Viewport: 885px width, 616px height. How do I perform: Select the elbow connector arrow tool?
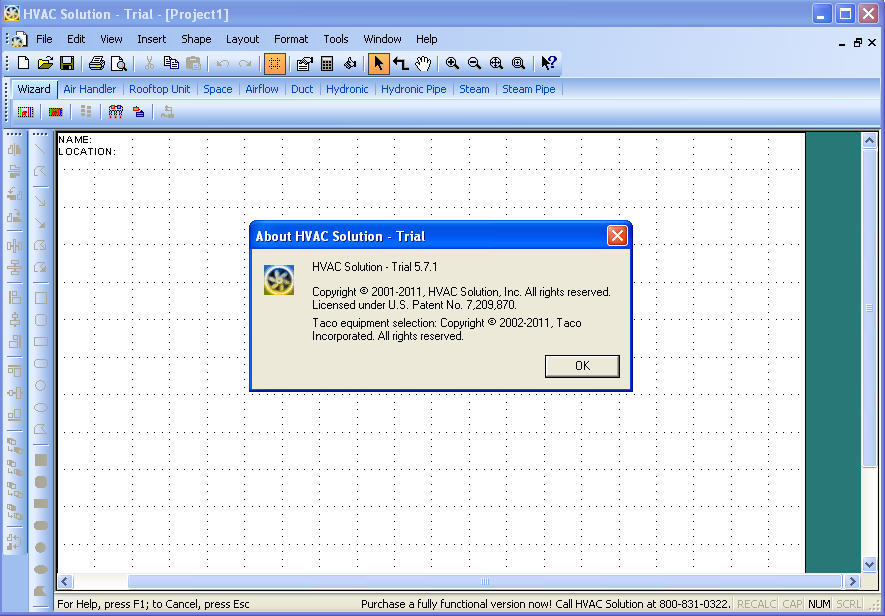[401, 63]
